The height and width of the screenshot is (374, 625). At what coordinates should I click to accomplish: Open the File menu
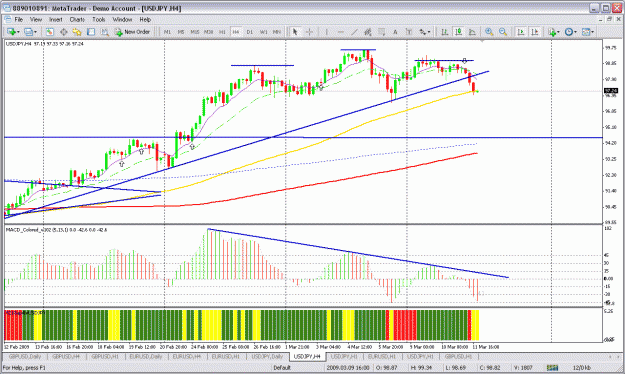coord(19,19)
